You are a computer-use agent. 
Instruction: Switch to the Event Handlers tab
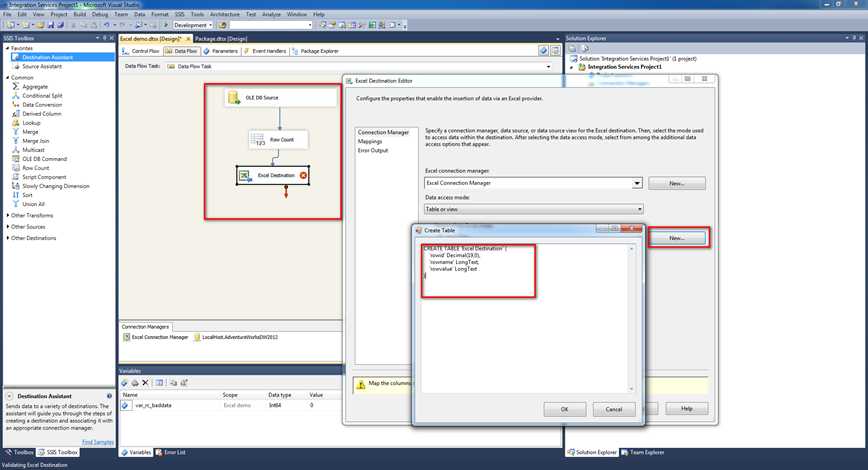265,51
